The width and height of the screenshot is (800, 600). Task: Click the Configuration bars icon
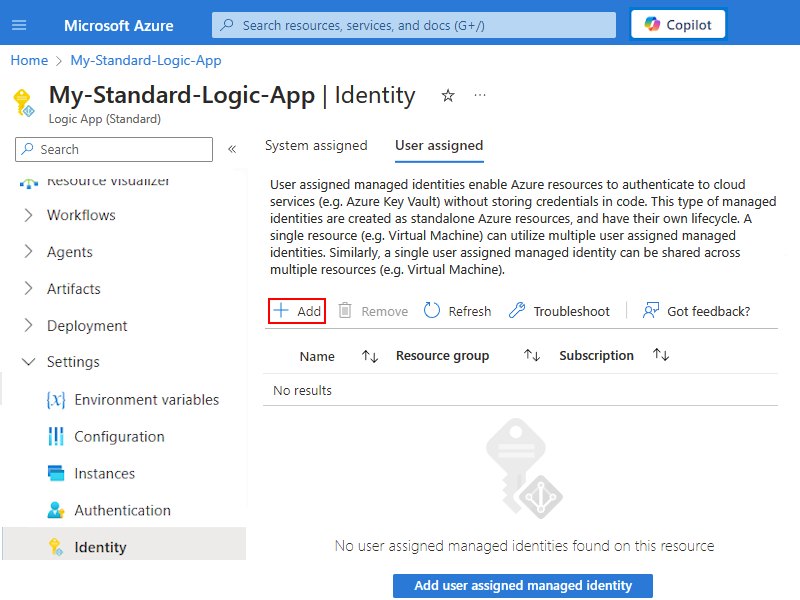pos(56,436)
